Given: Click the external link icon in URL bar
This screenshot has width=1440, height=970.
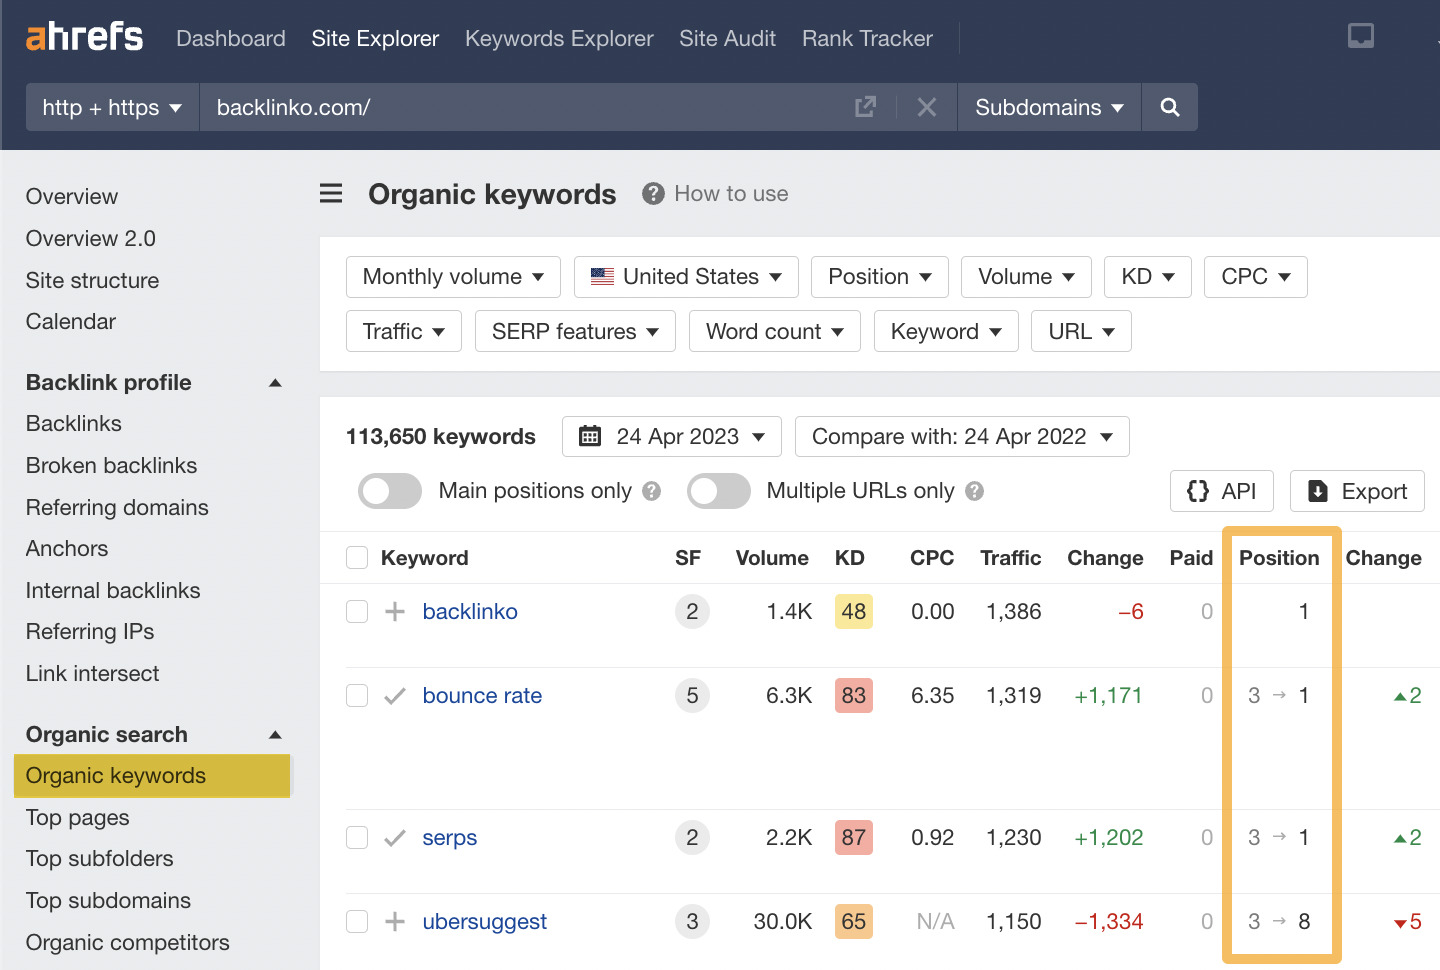Looking at the screenshot, I should pos(865,106).
